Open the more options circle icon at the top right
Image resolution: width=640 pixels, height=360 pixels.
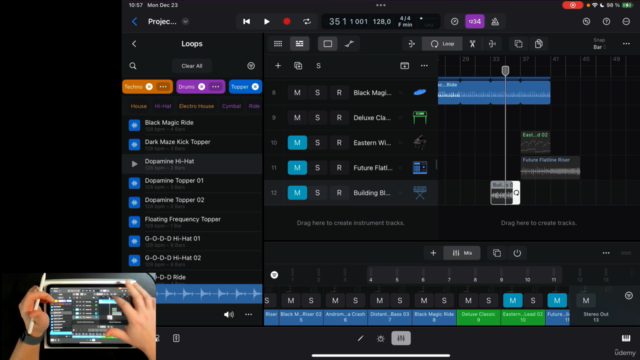626,22
